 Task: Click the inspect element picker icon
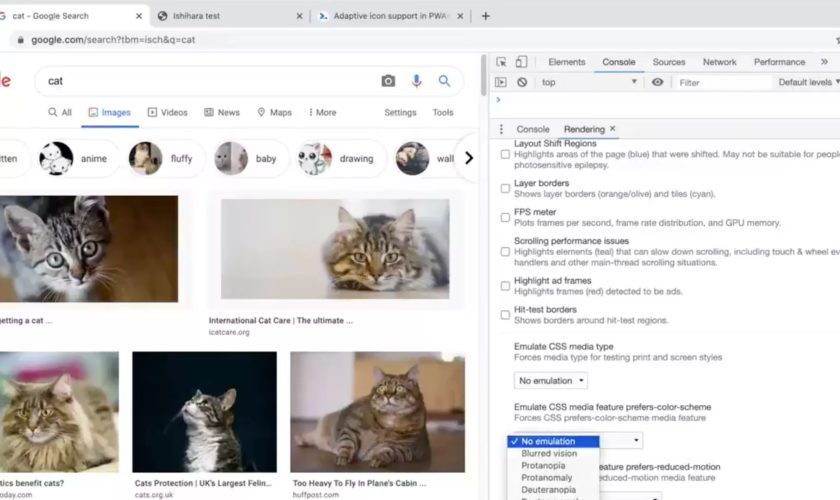pos(501,62)
